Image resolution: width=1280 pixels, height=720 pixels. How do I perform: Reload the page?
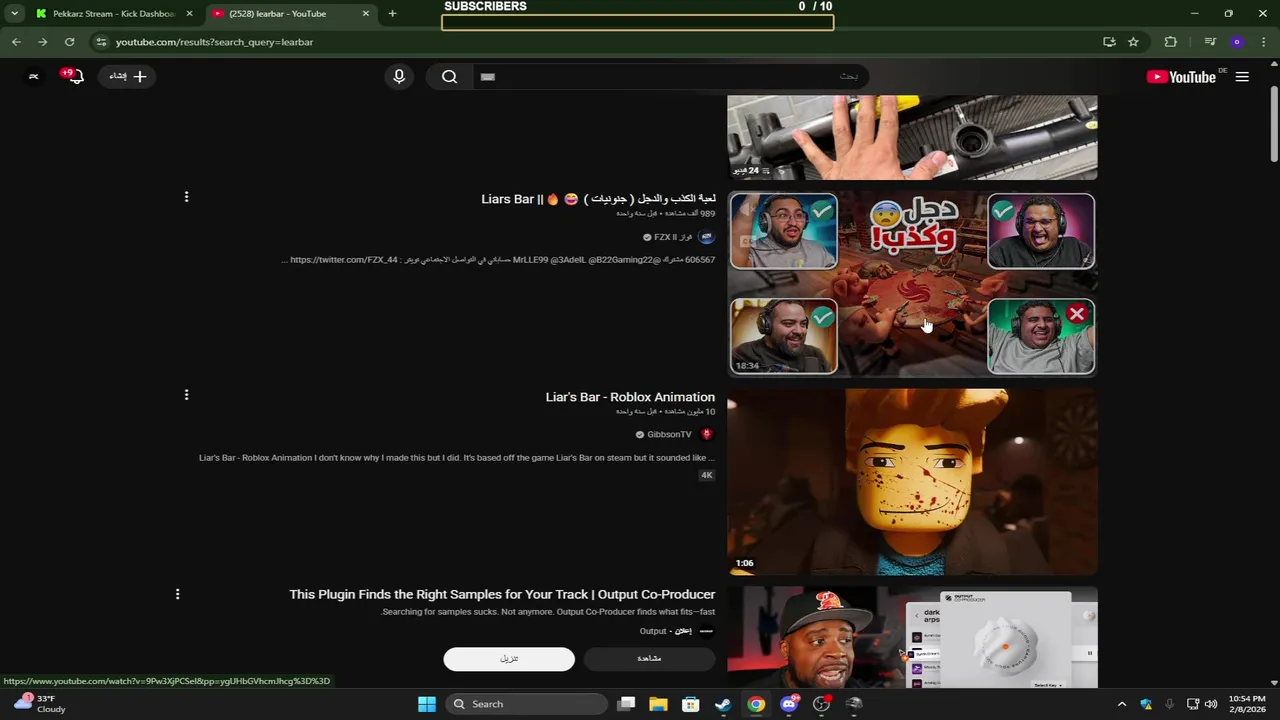pyautogui.click(x=69, y=42)
